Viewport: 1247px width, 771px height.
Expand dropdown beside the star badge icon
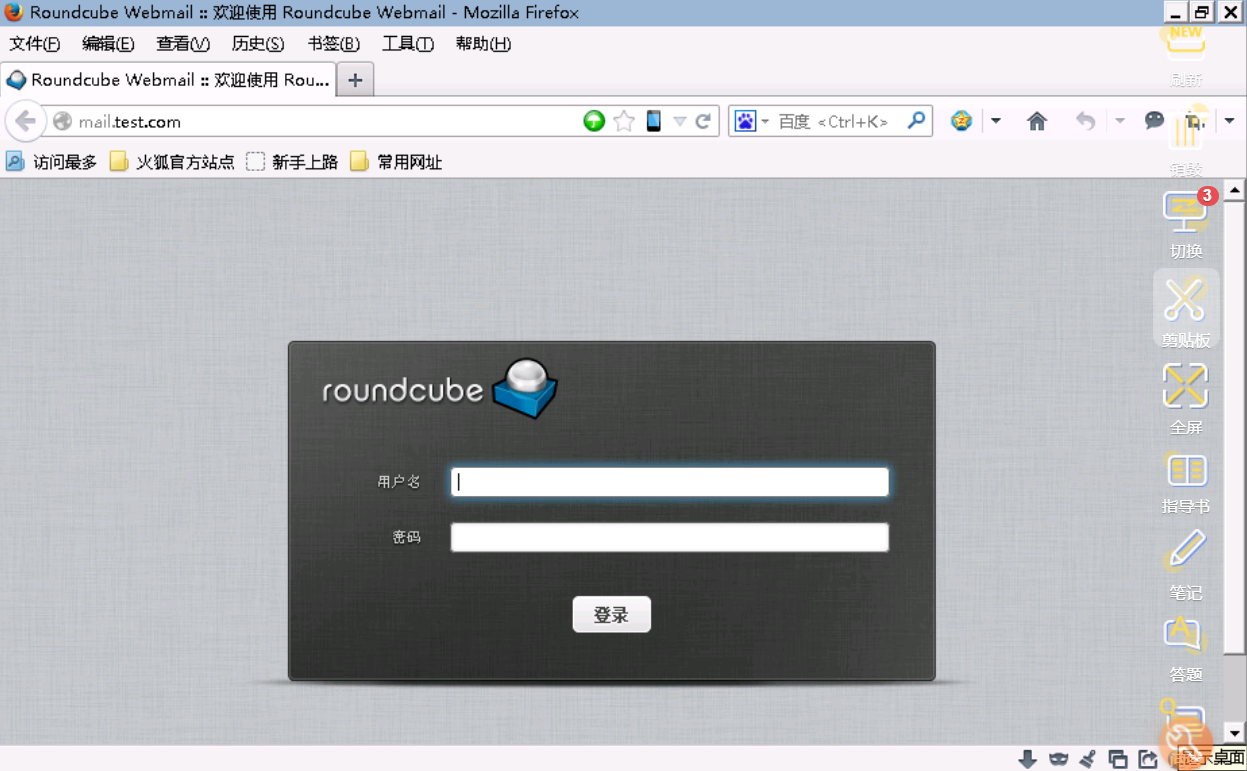(996, 121)
